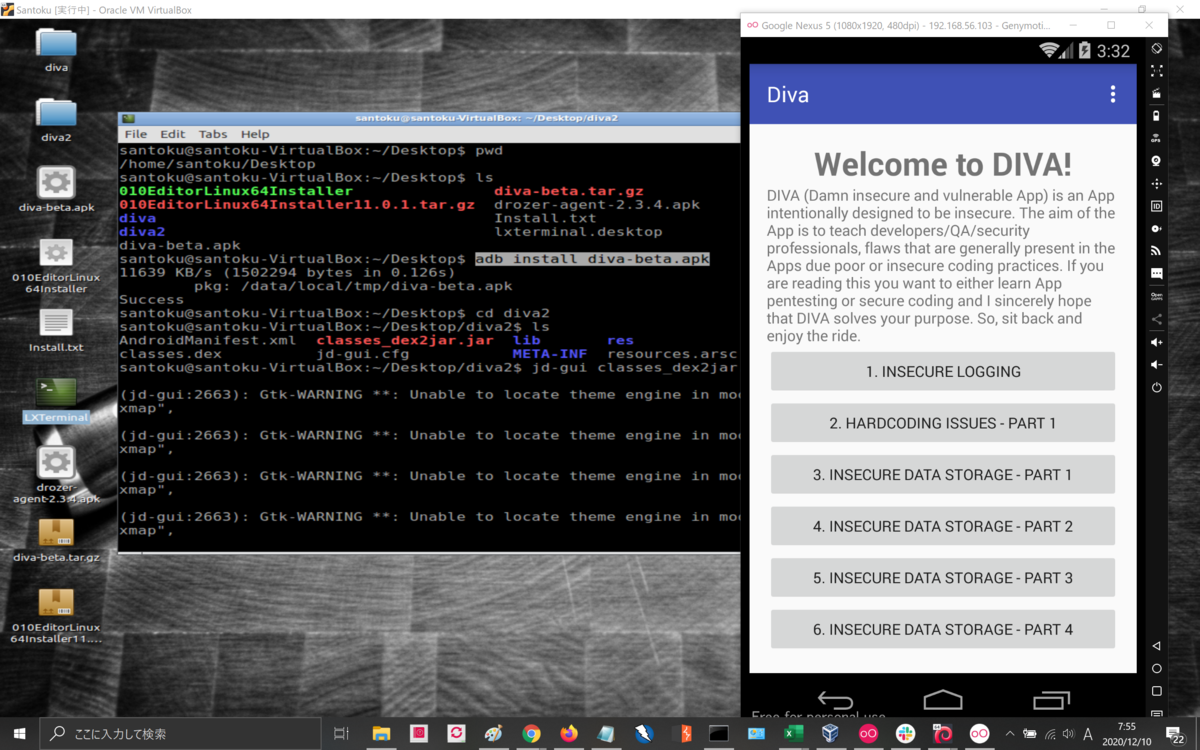Open the Genymotion device ID widget
Screen dimensions: 1200x750
click(1156, 206)
